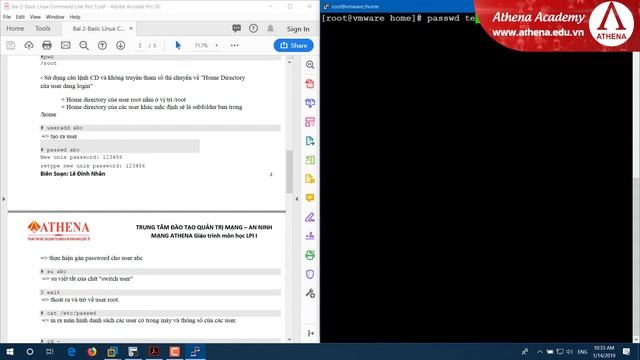
Task: Open the File menu
Action: coord(7,17)
